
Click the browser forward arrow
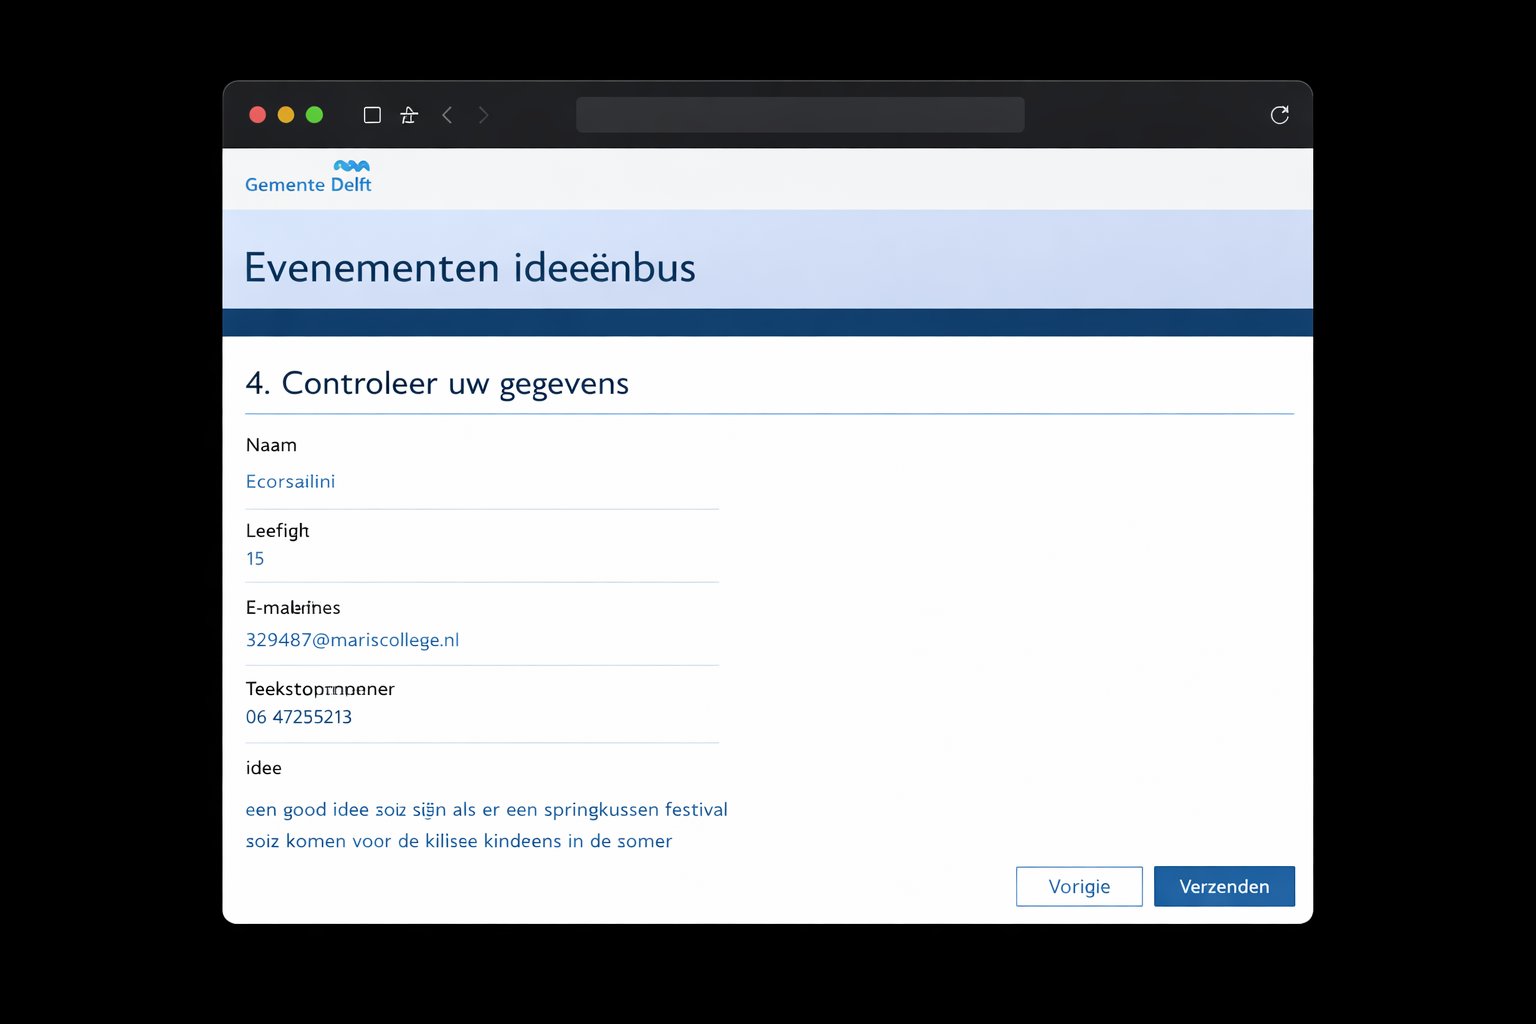tap(483, 115)
